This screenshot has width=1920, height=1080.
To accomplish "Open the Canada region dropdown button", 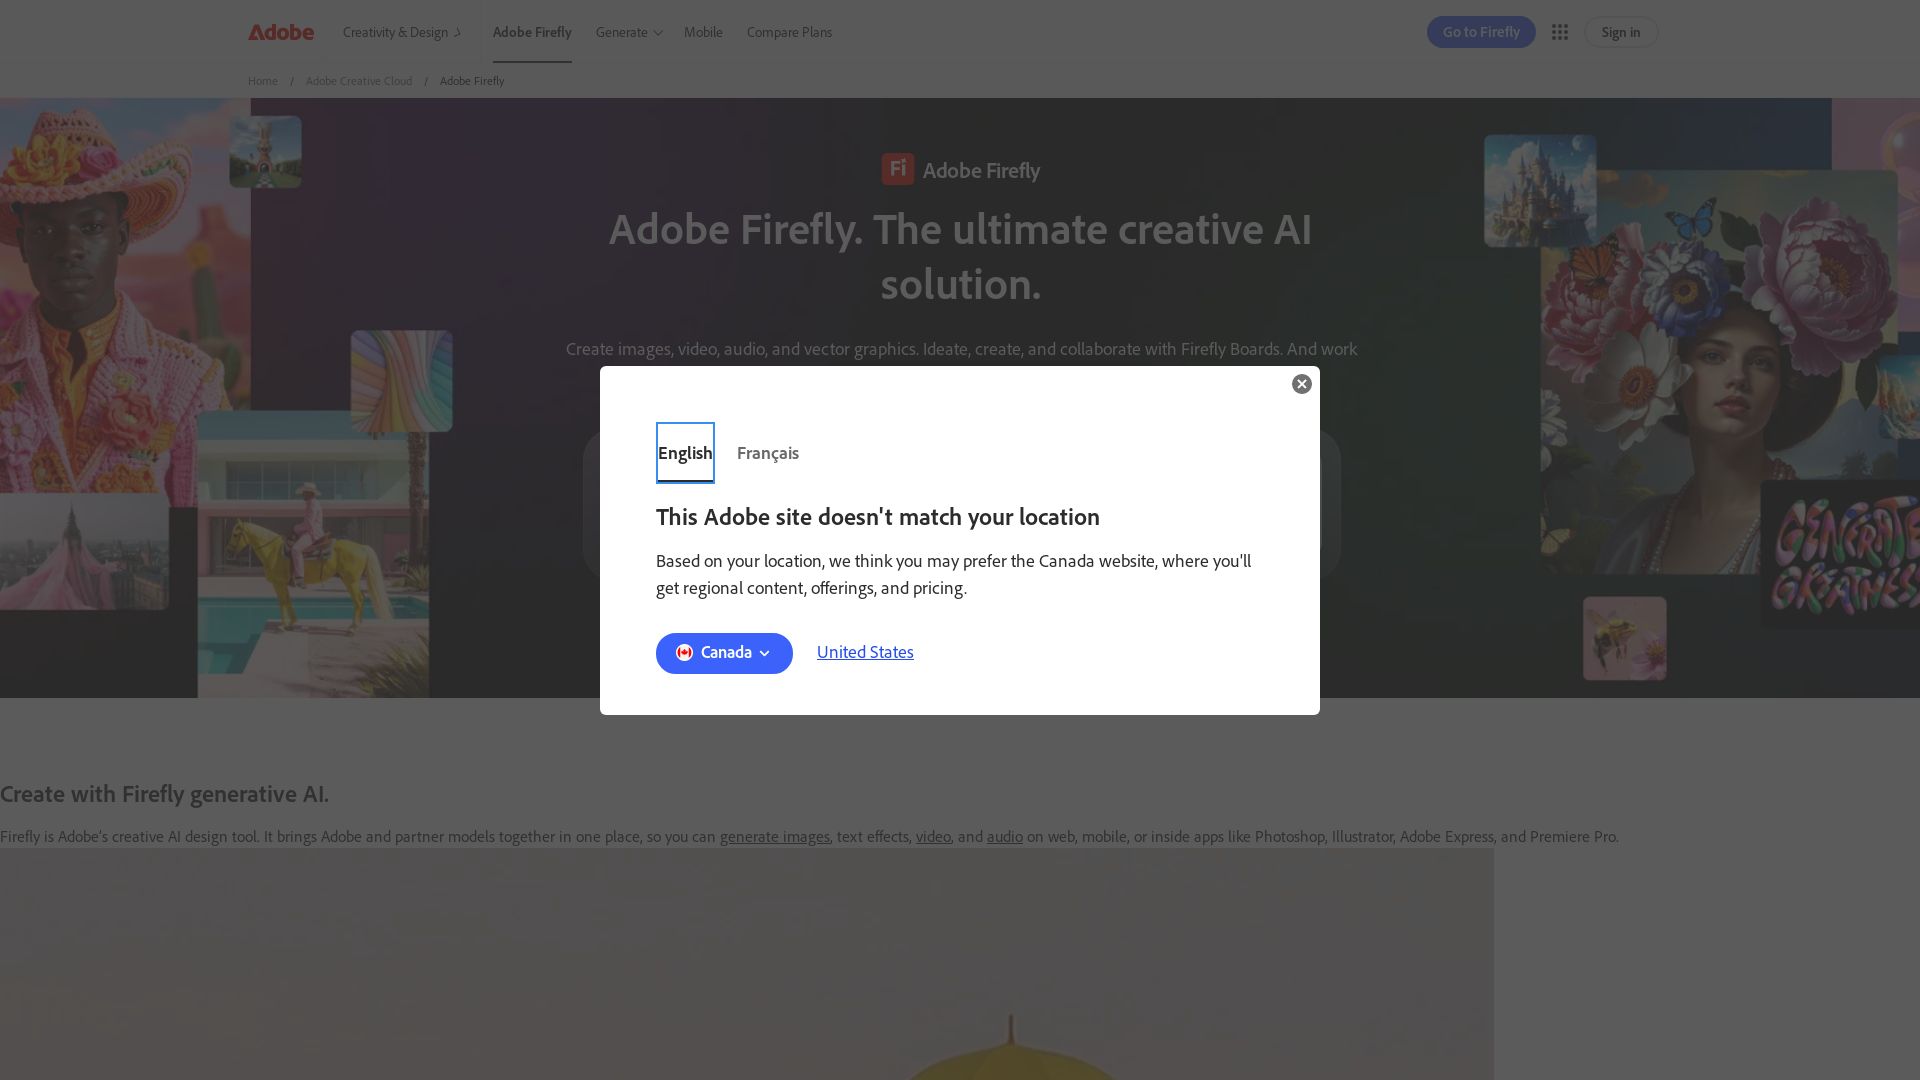I will tap(724, 653).
